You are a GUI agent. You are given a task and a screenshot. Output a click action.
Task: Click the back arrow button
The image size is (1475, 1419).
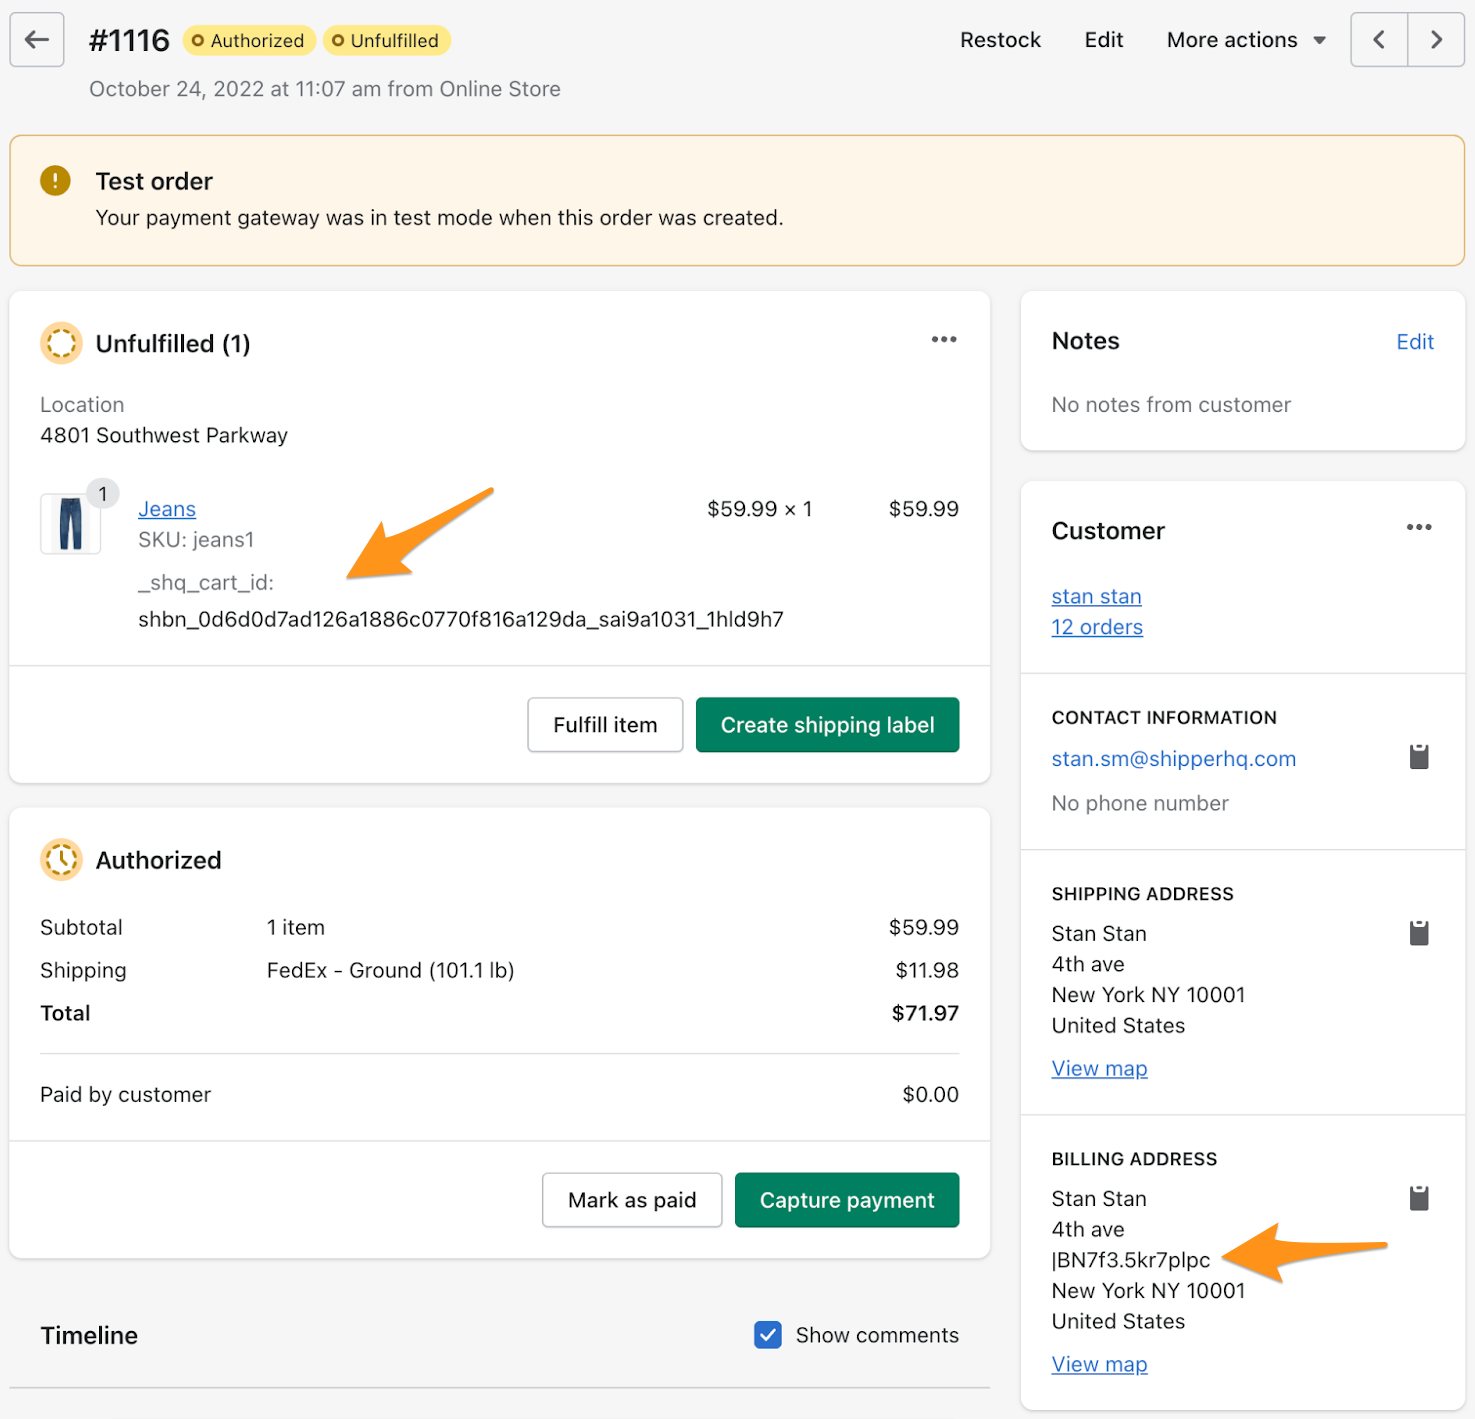(x=37, y=40)
